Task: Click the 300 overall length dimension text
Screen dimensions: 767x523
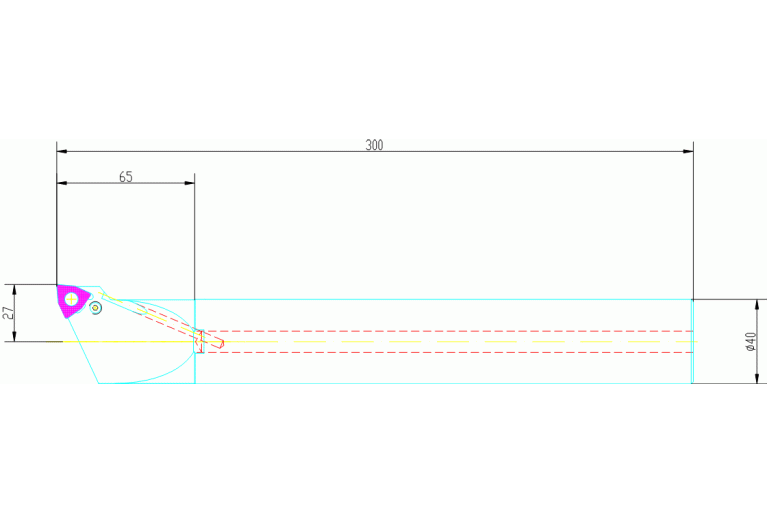Action: 374,145
